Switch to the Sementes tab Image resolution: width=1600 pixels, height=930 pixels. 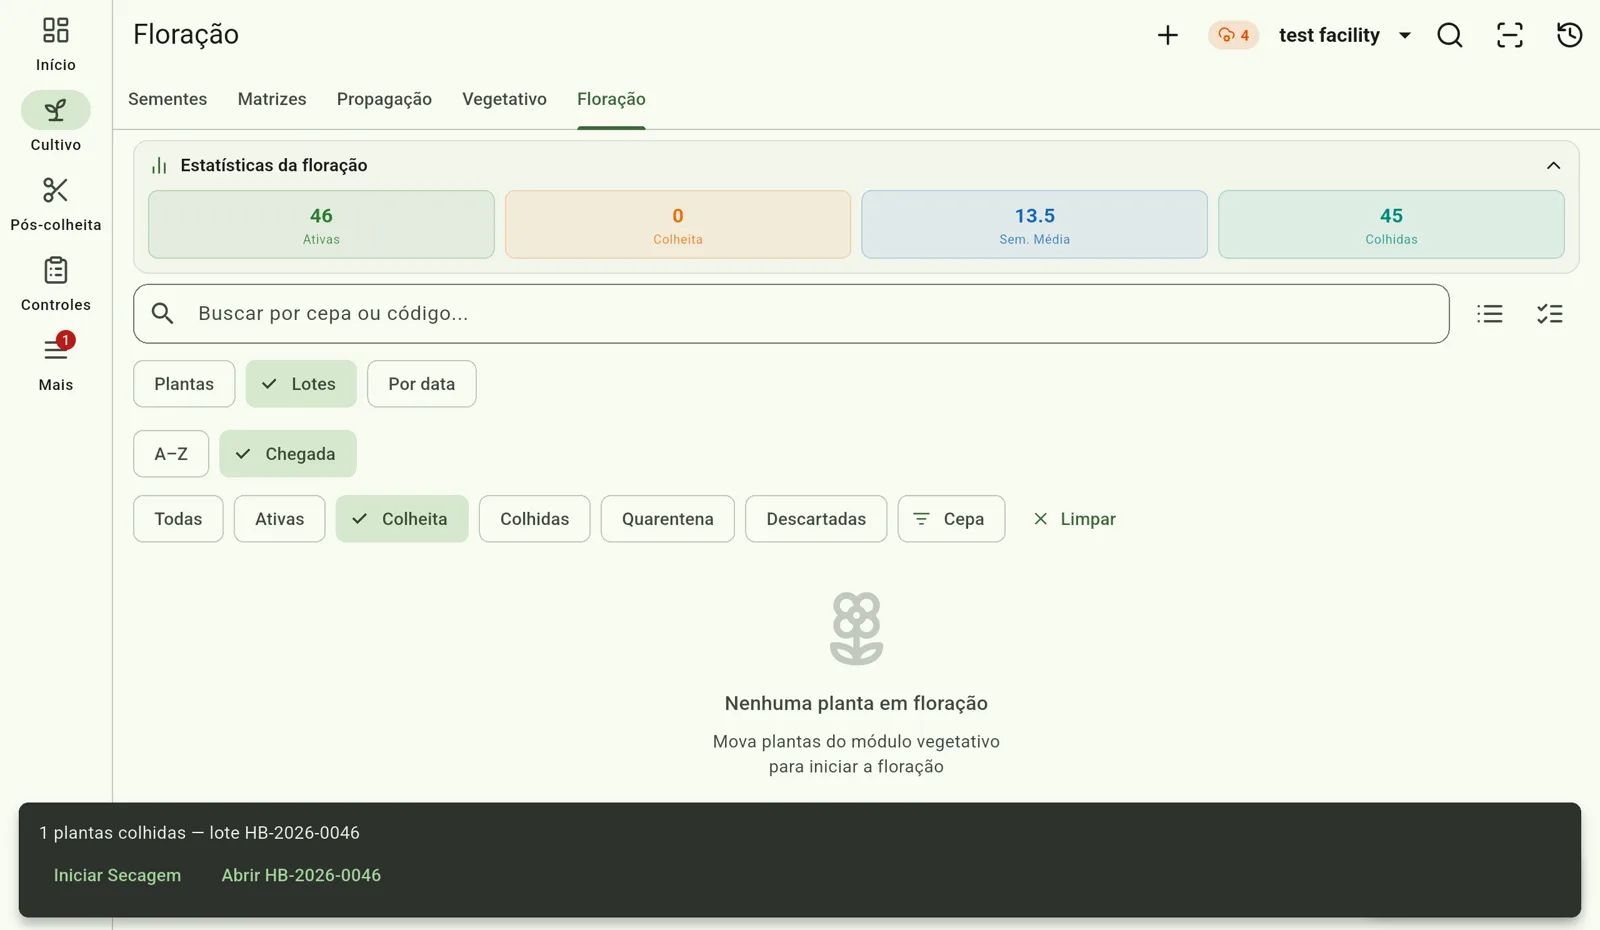click(167, 99)
